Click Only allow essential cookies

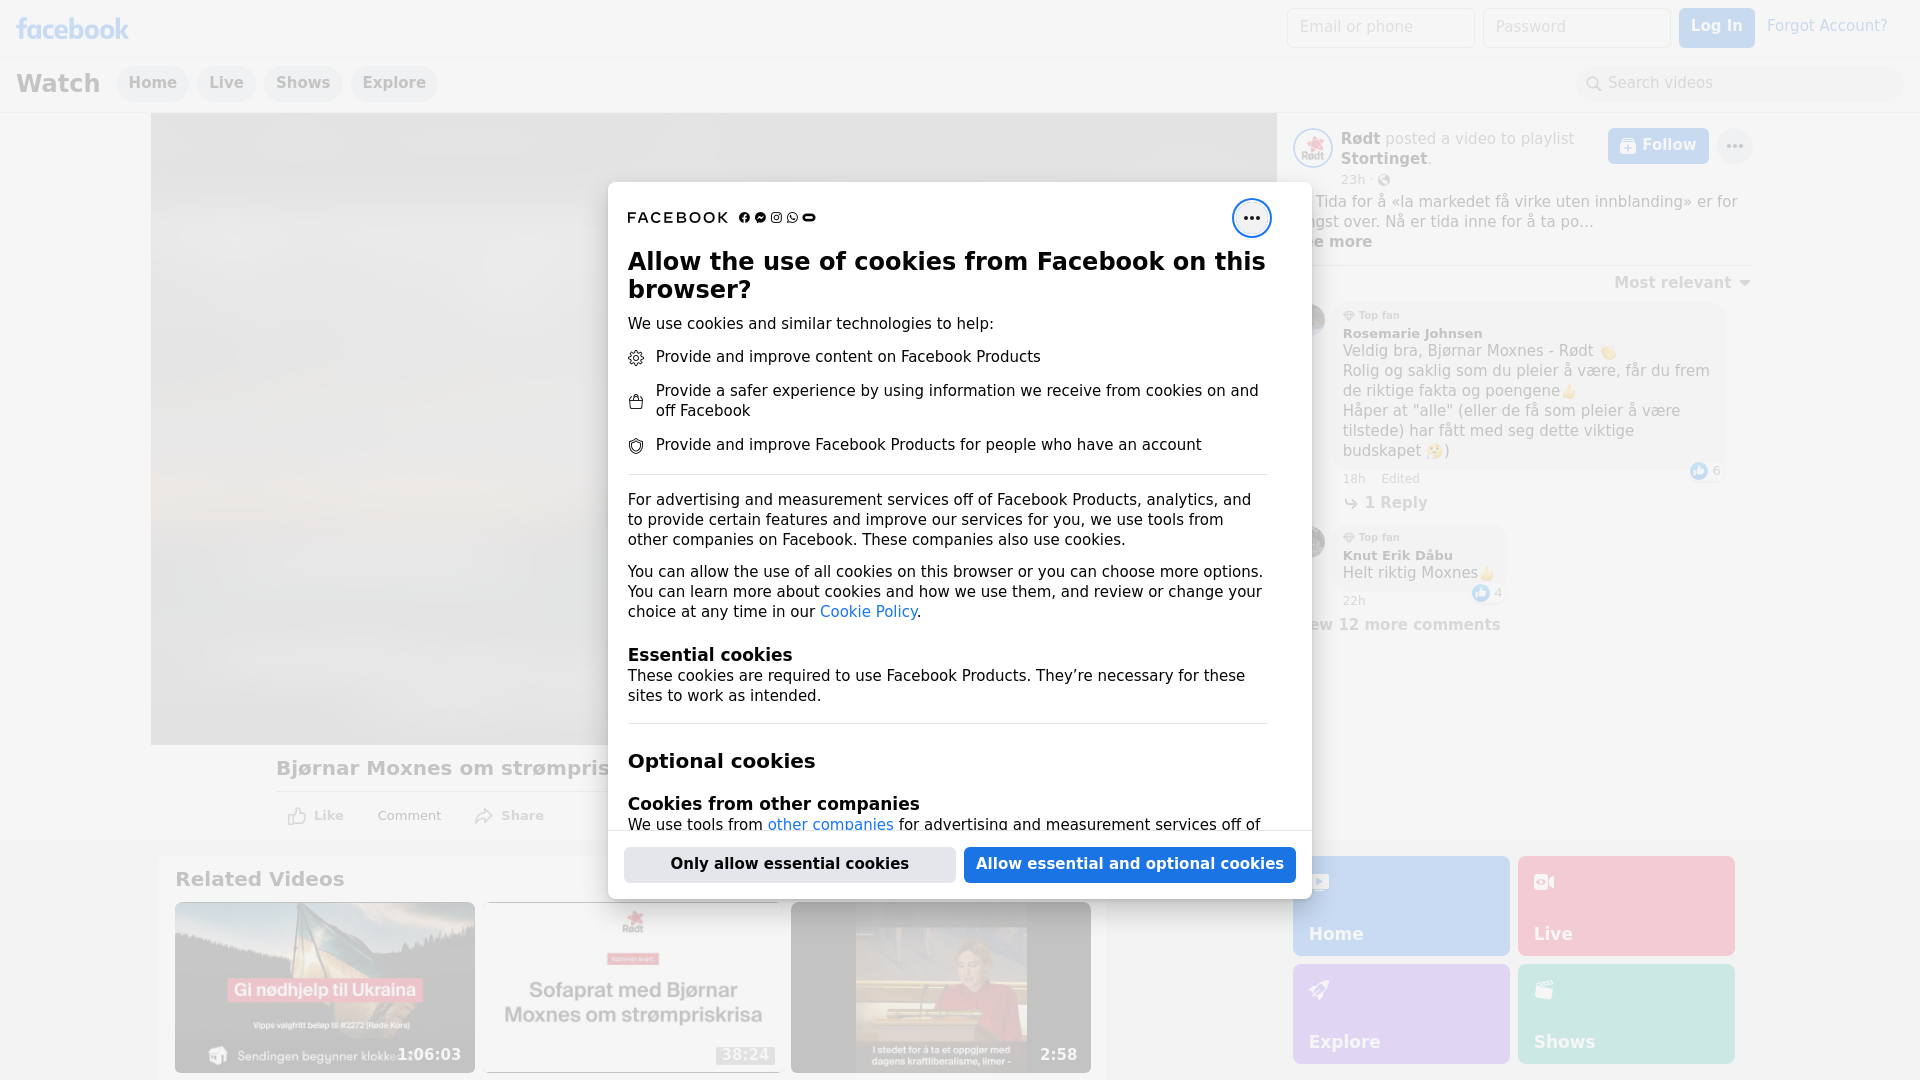(790, 865)
